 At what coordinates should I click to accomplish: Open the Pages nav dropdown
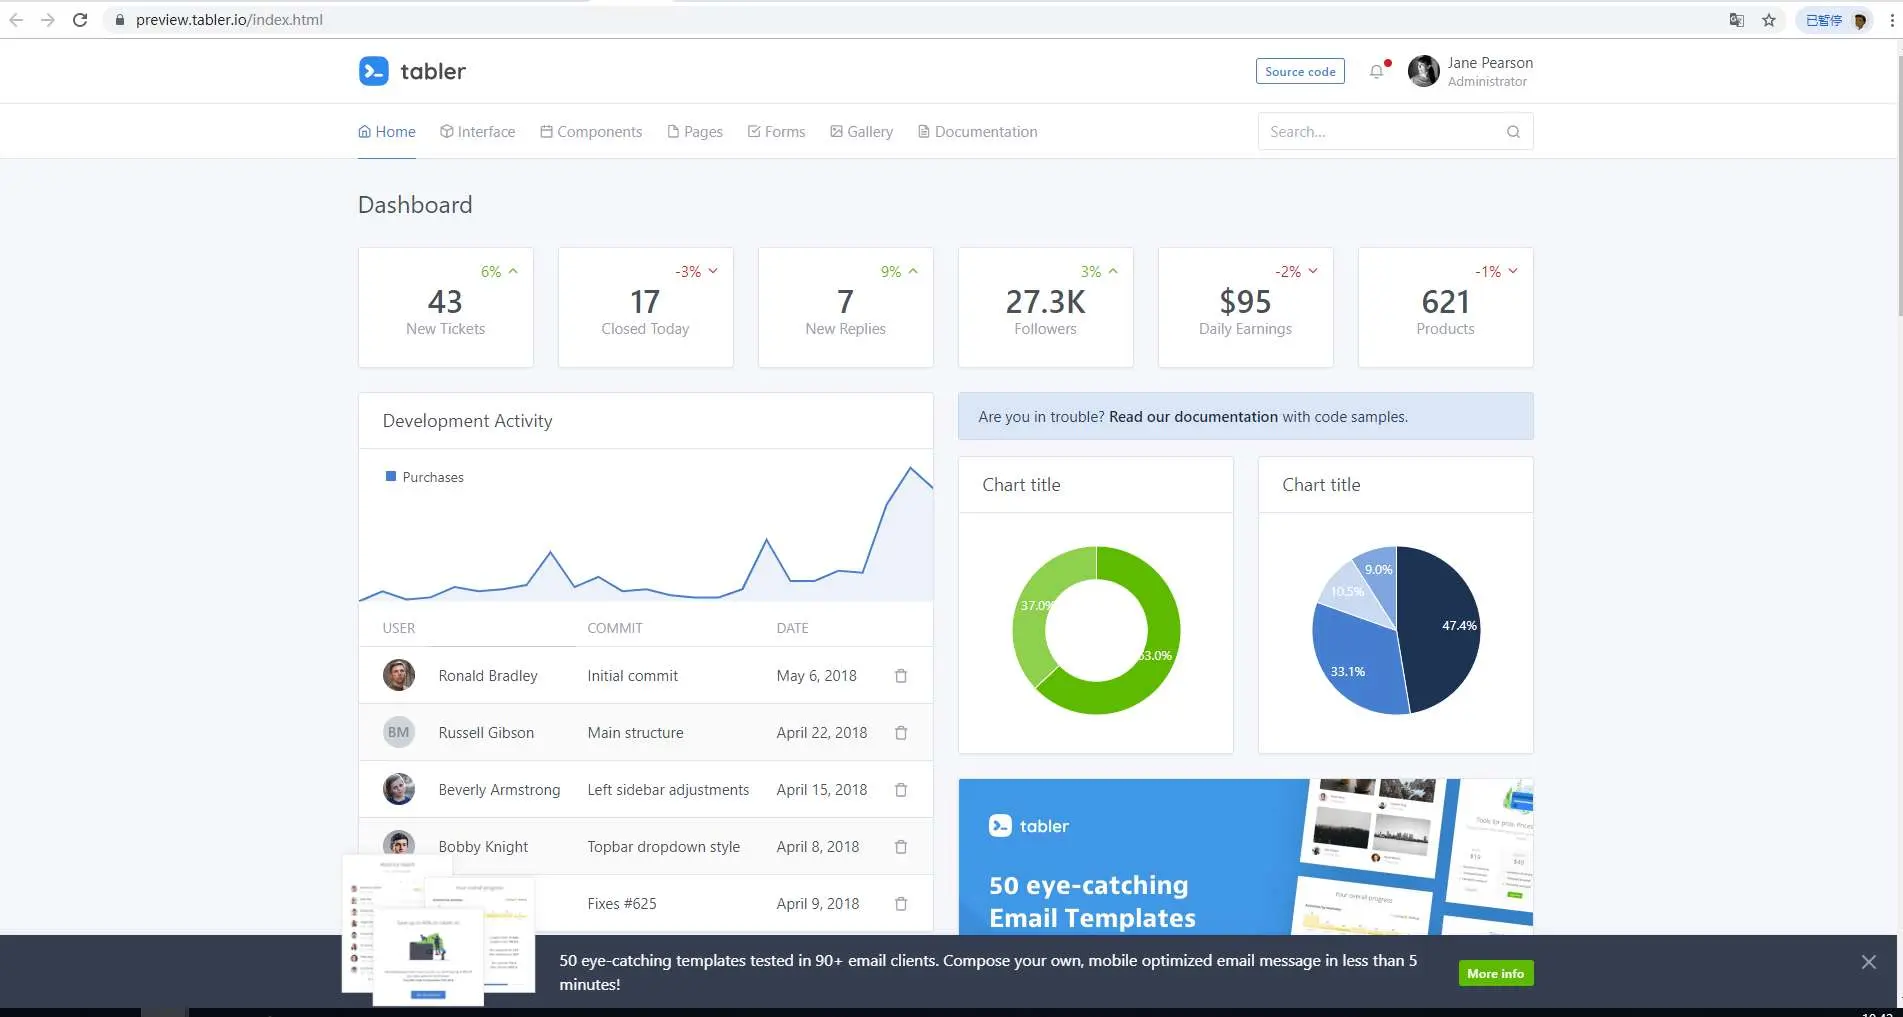click(695, 132)
